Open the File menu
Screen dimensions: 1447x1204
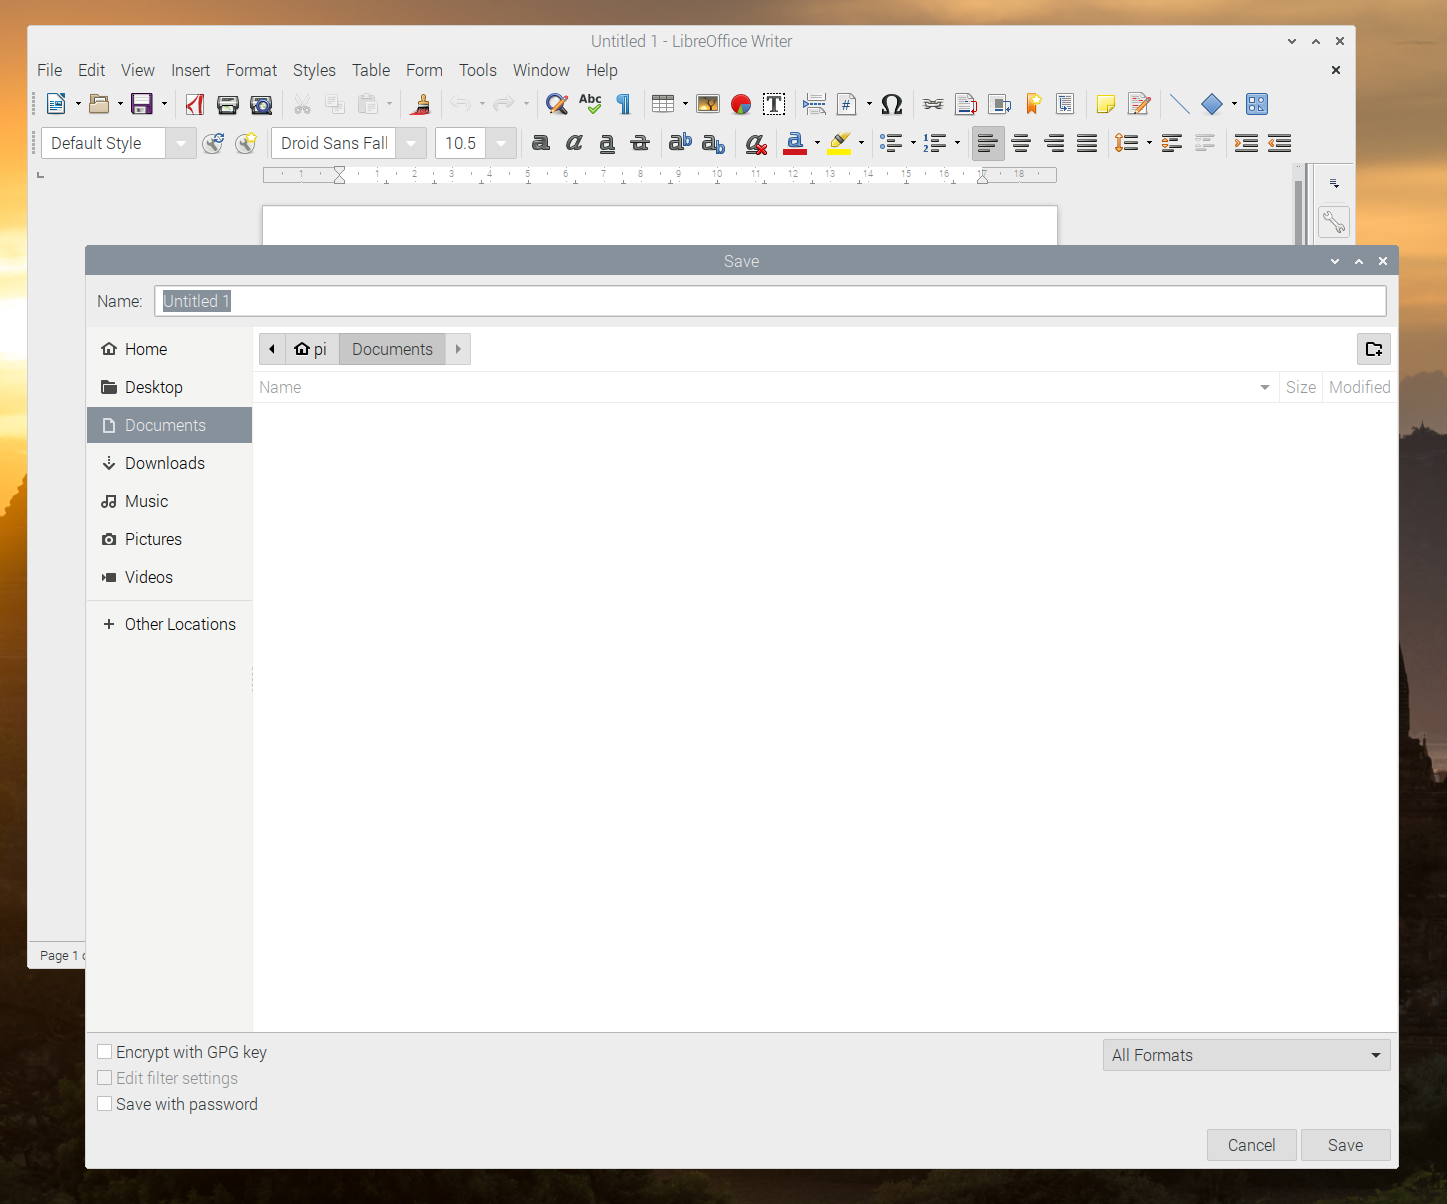(x=49, y=70)
